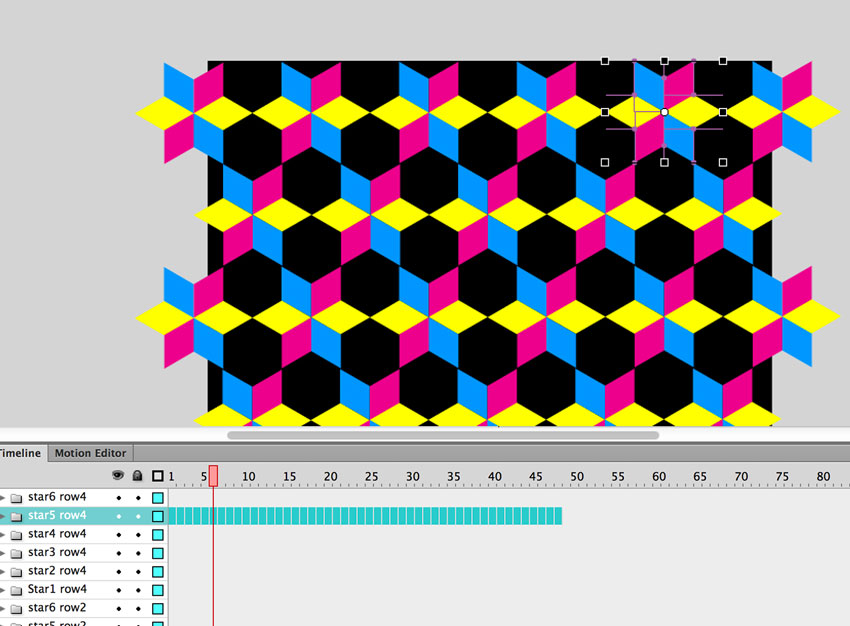Click the top-middle transform handle of selection
This screenshot has width=850, height=626.
pyautogui.click(x=664, y=61)
